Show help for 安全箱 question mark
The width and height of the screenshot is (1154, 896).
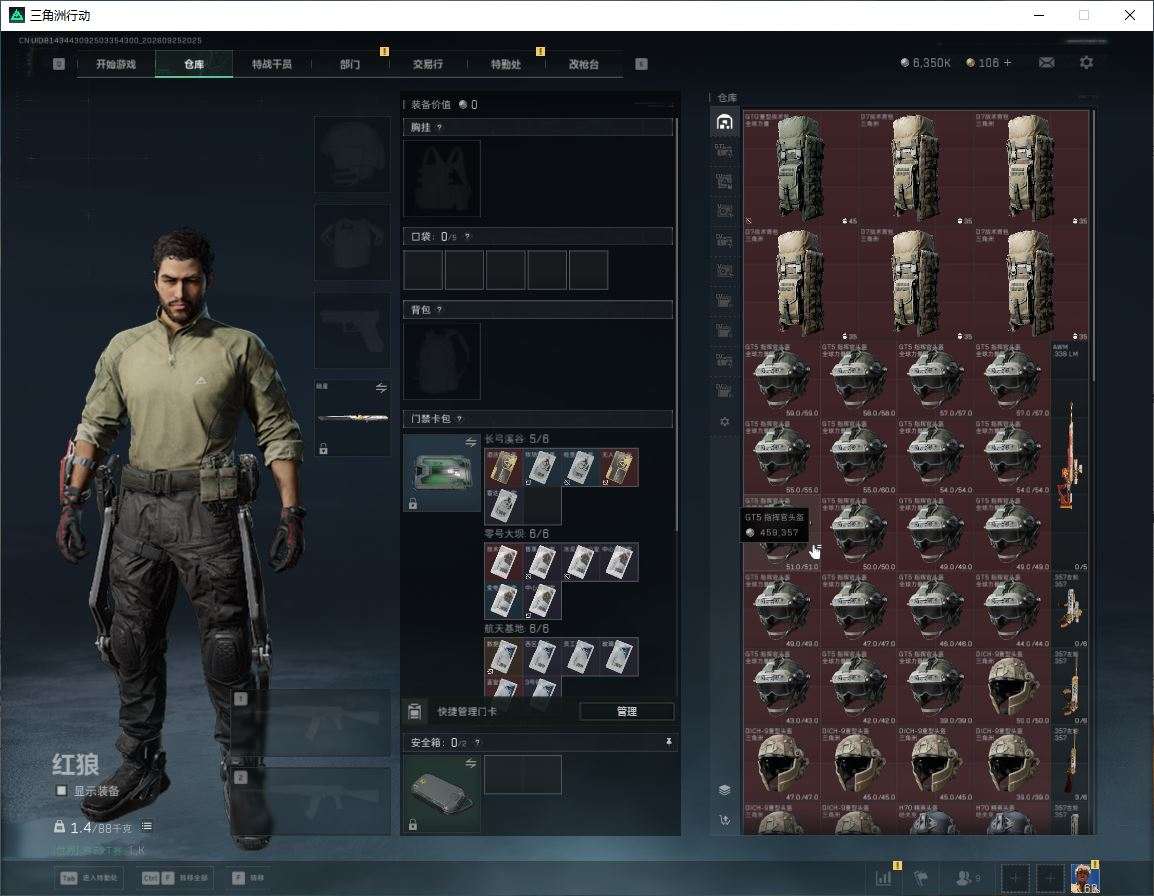(477, 743)
